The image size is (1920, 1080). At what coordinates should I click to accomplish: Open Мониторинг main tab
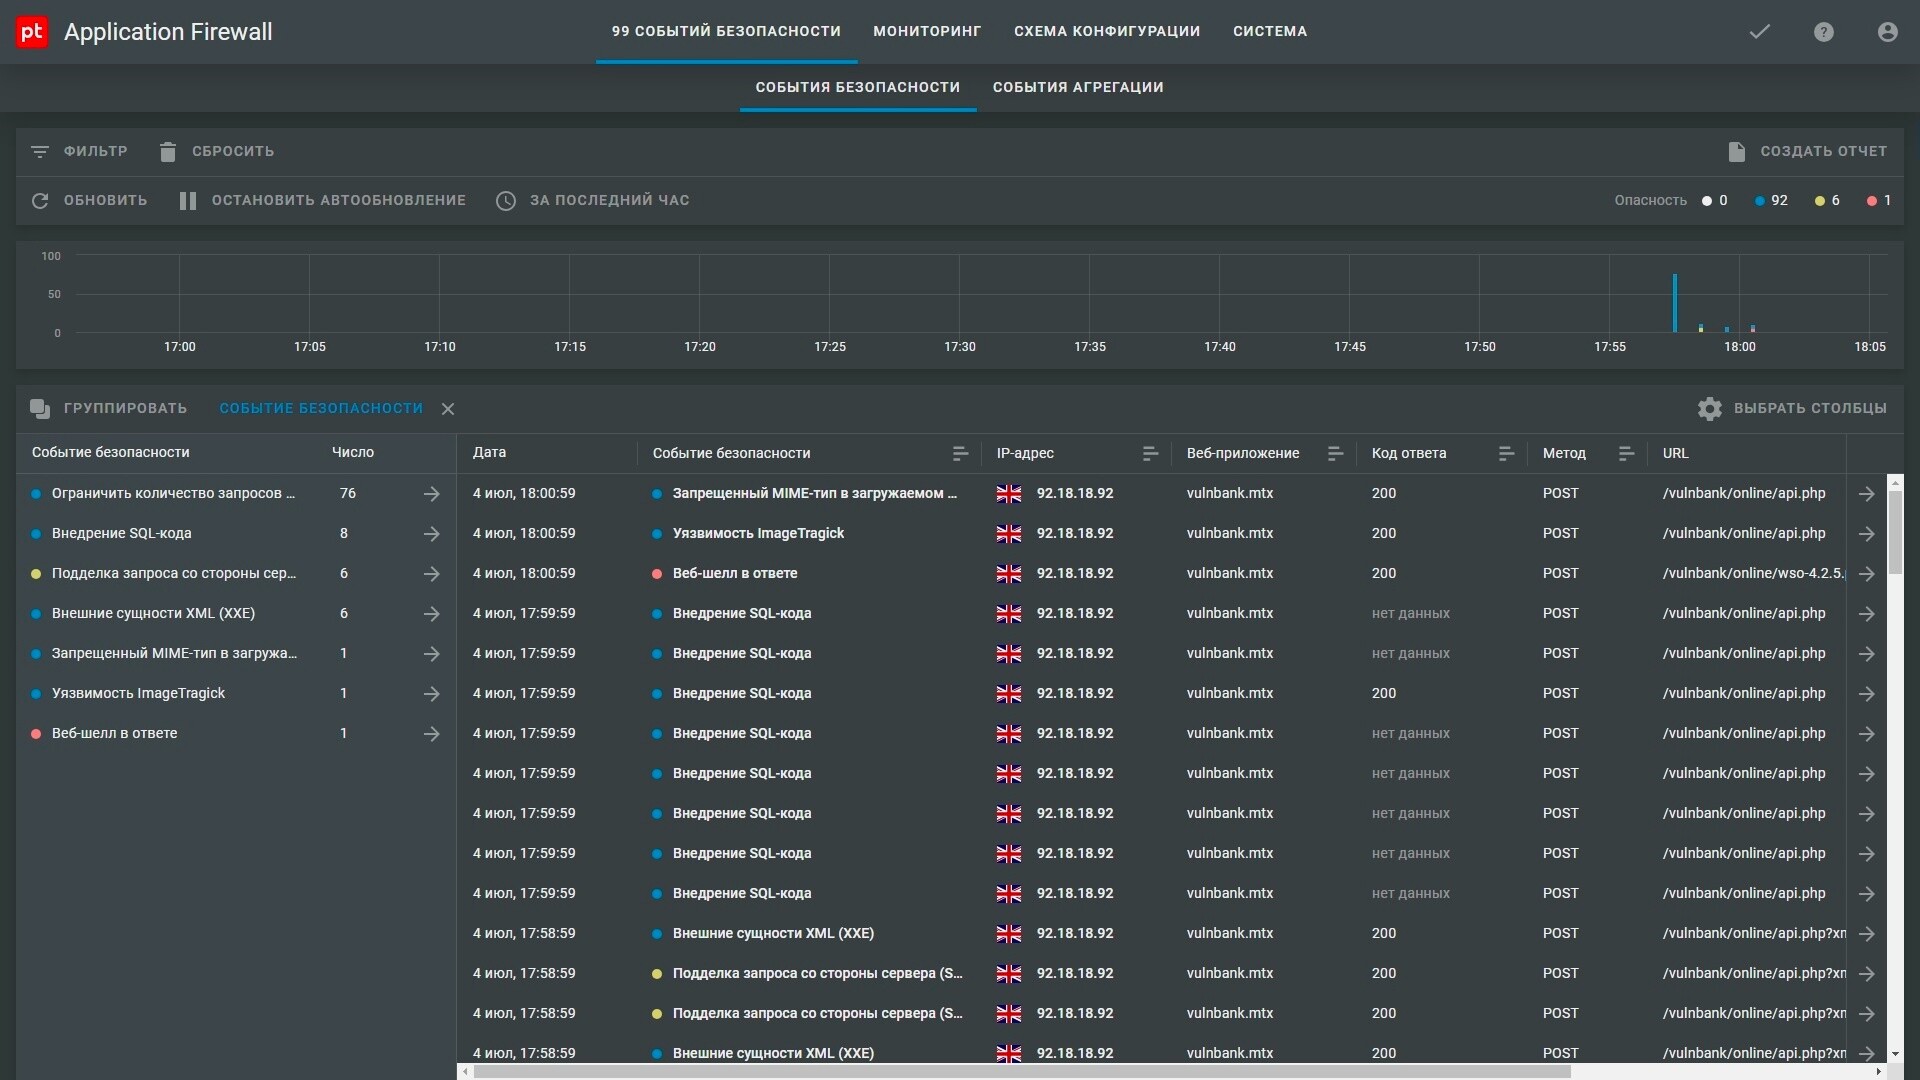927,32
